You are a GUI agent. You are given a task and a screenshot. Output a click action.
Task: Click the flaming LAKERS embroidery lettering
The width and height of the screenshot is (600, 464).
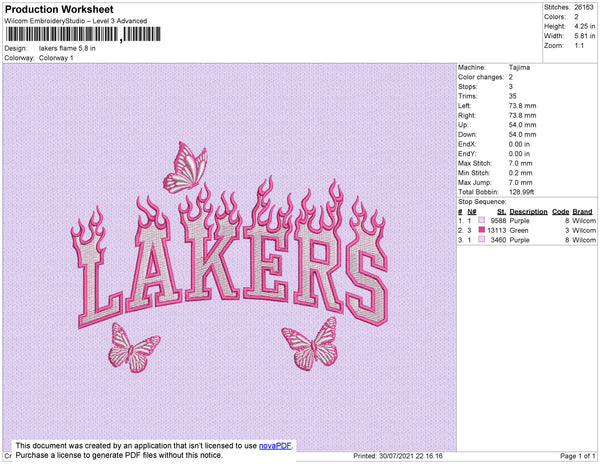pos(230,254)
